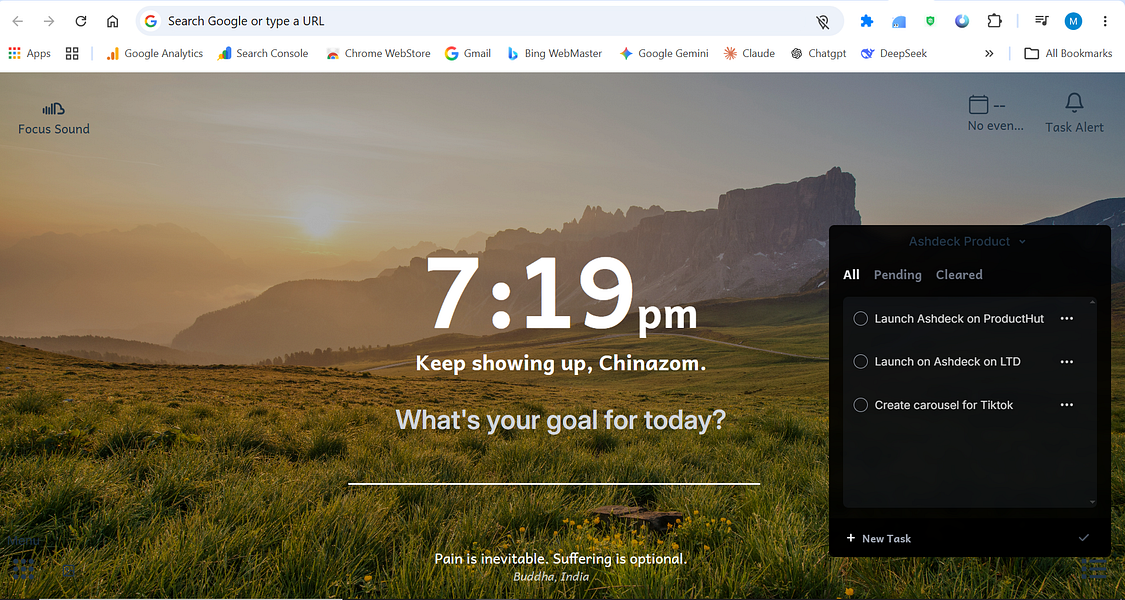Click the tracking protection eye icon in address bar
Viewport: 1125px width, 600px height.
click(x=823, y=22)
